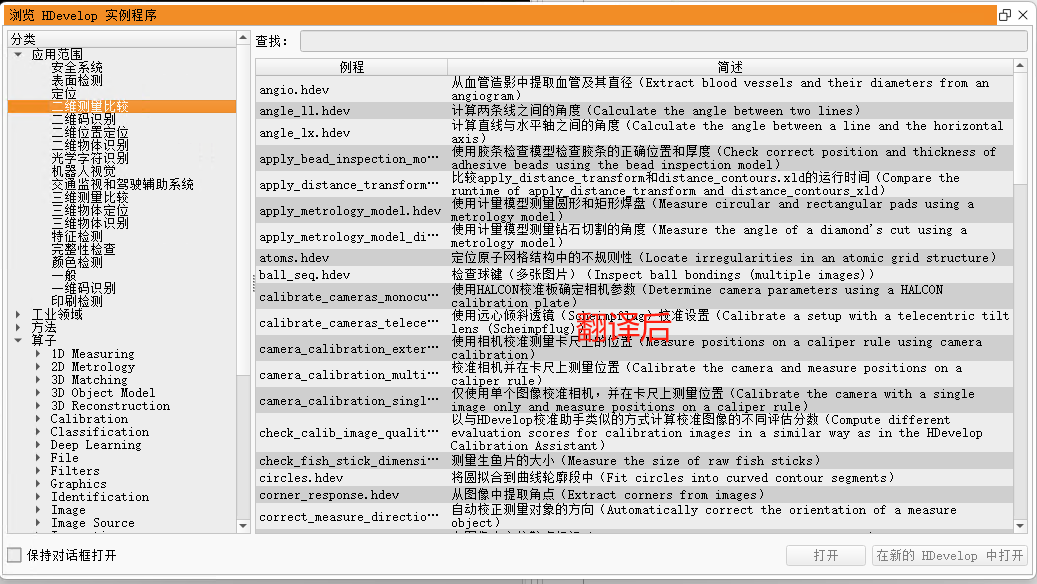Select 交通监视和驾驶辅助系统 category

click(122, 185)
